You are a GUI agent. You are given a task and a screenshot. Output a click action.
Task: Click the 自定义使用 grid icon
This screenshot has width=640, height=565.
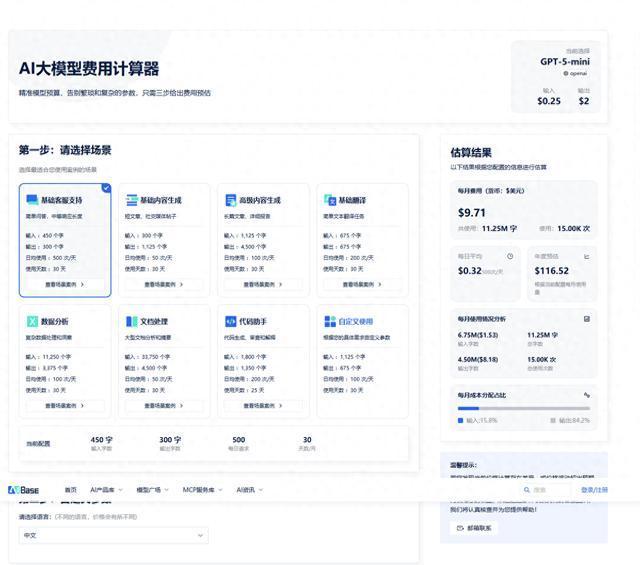point(330,321)
